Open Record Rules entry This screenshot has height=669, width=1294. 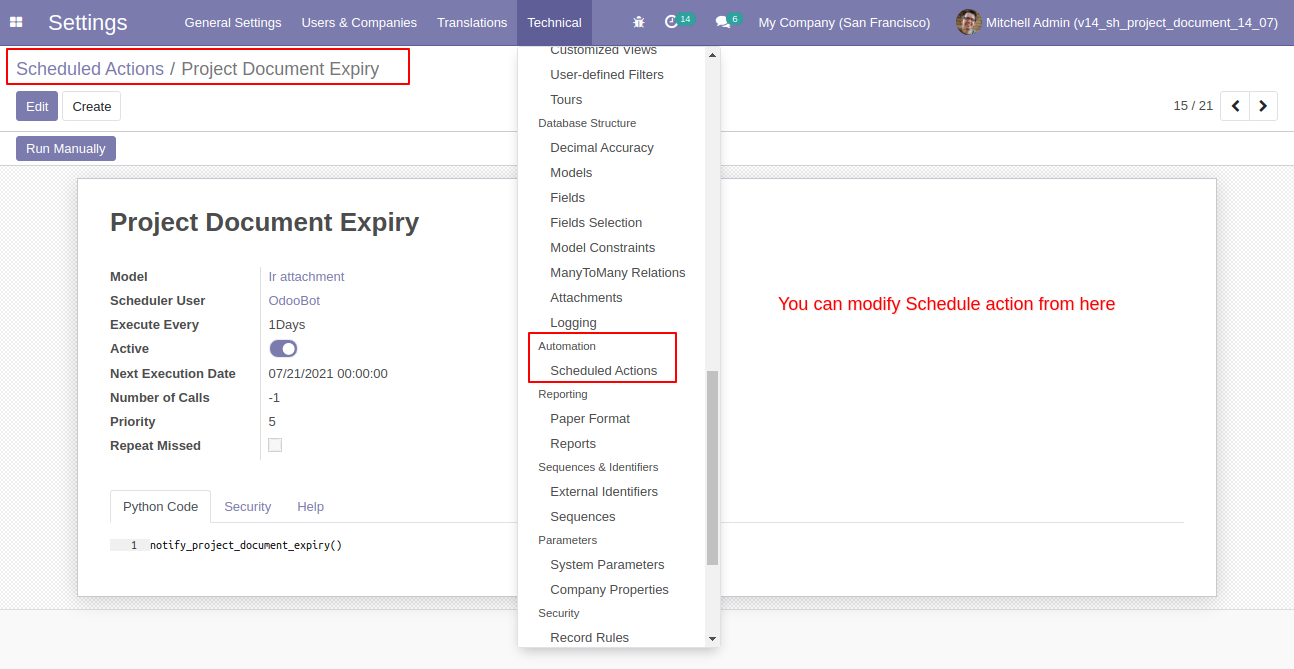590,637
